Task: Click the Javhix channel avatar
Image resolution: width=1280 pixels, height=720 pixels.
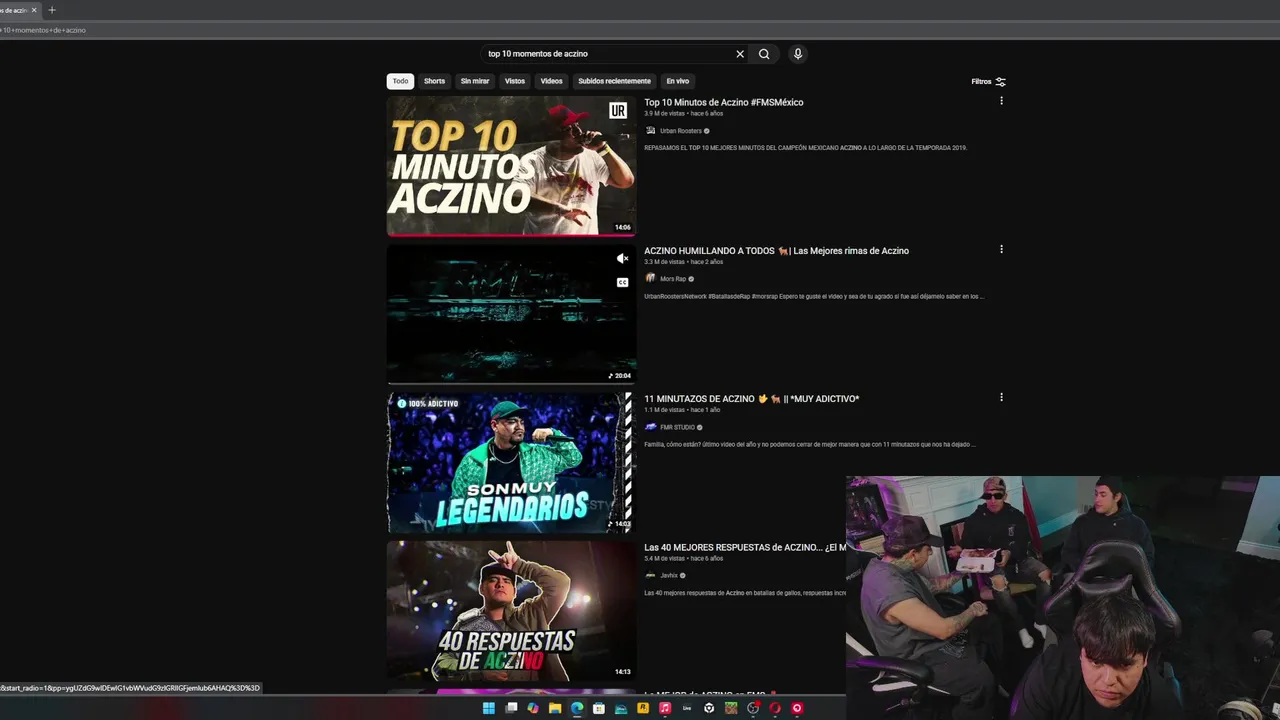Action: click(x=650, y=575)
